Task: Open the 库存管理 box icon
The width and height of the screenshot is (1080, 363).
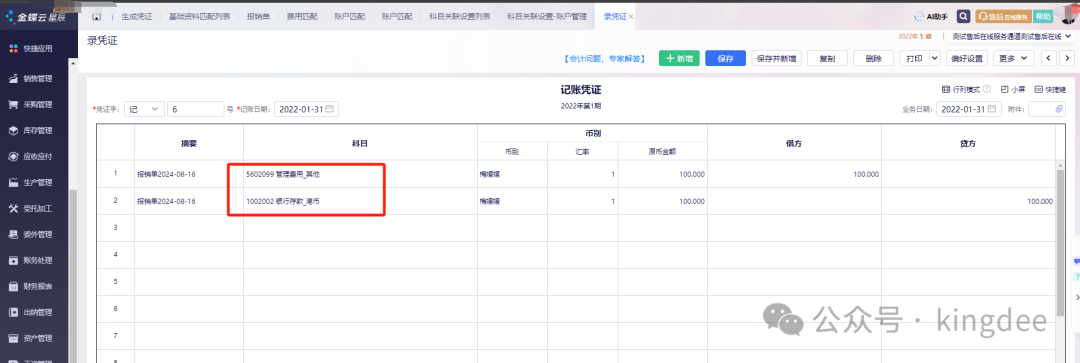Action: pyautogui.click(x=12, y=130)
